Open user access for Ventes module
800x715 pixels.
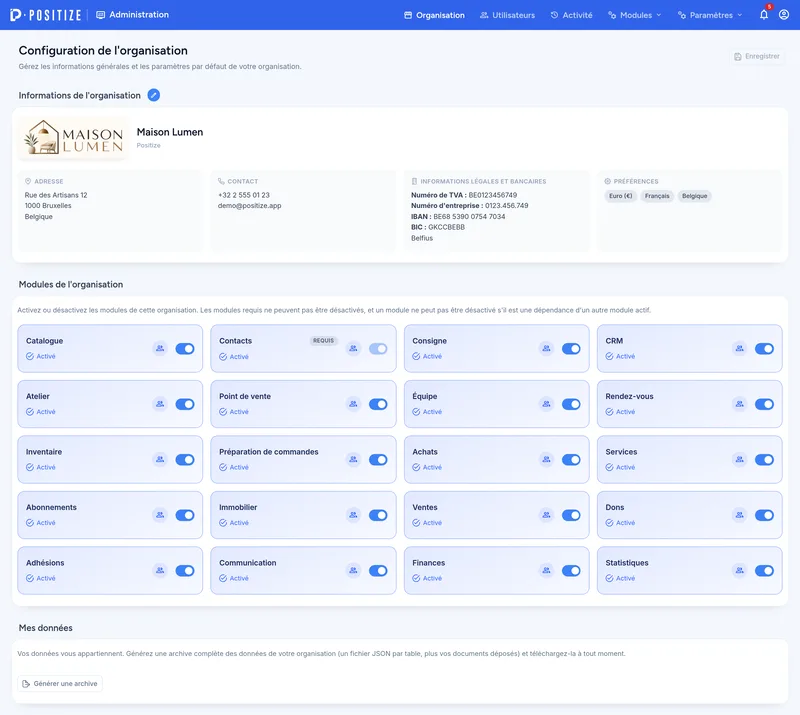click(x=546, y=515)
